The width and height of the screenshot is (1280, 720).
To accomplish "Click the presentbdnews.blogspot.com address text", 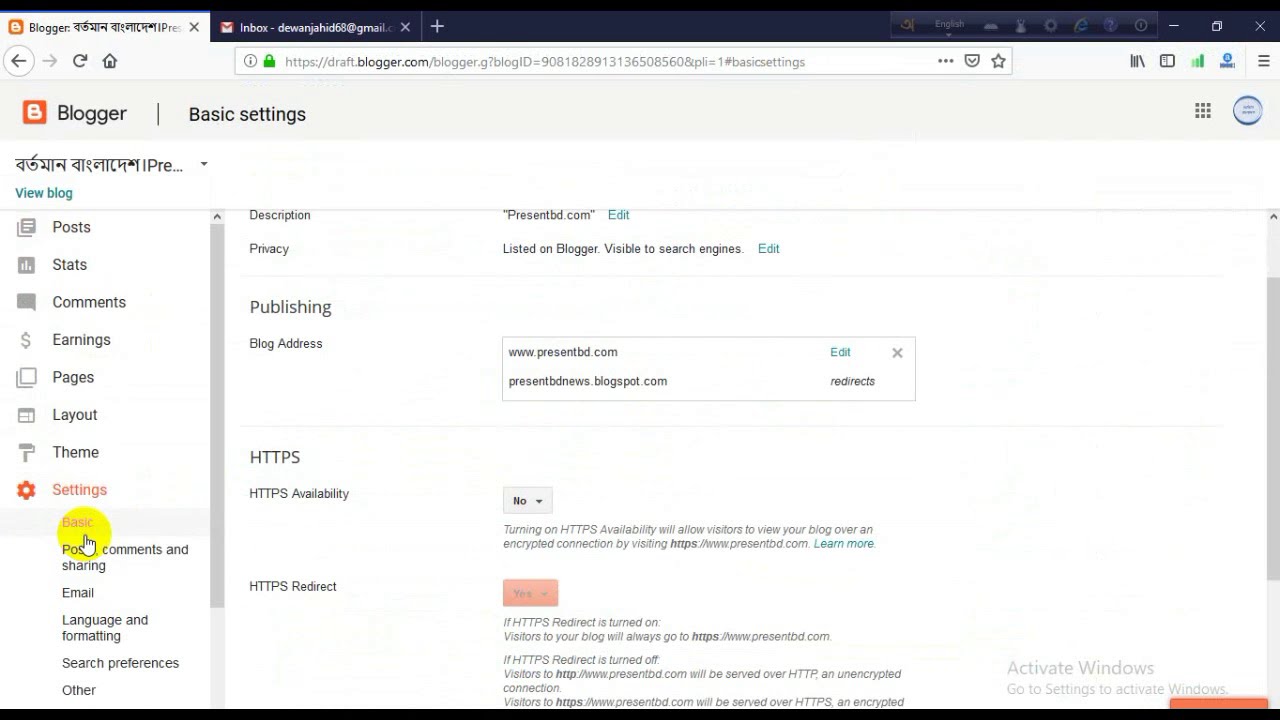I will coord(587,381).
